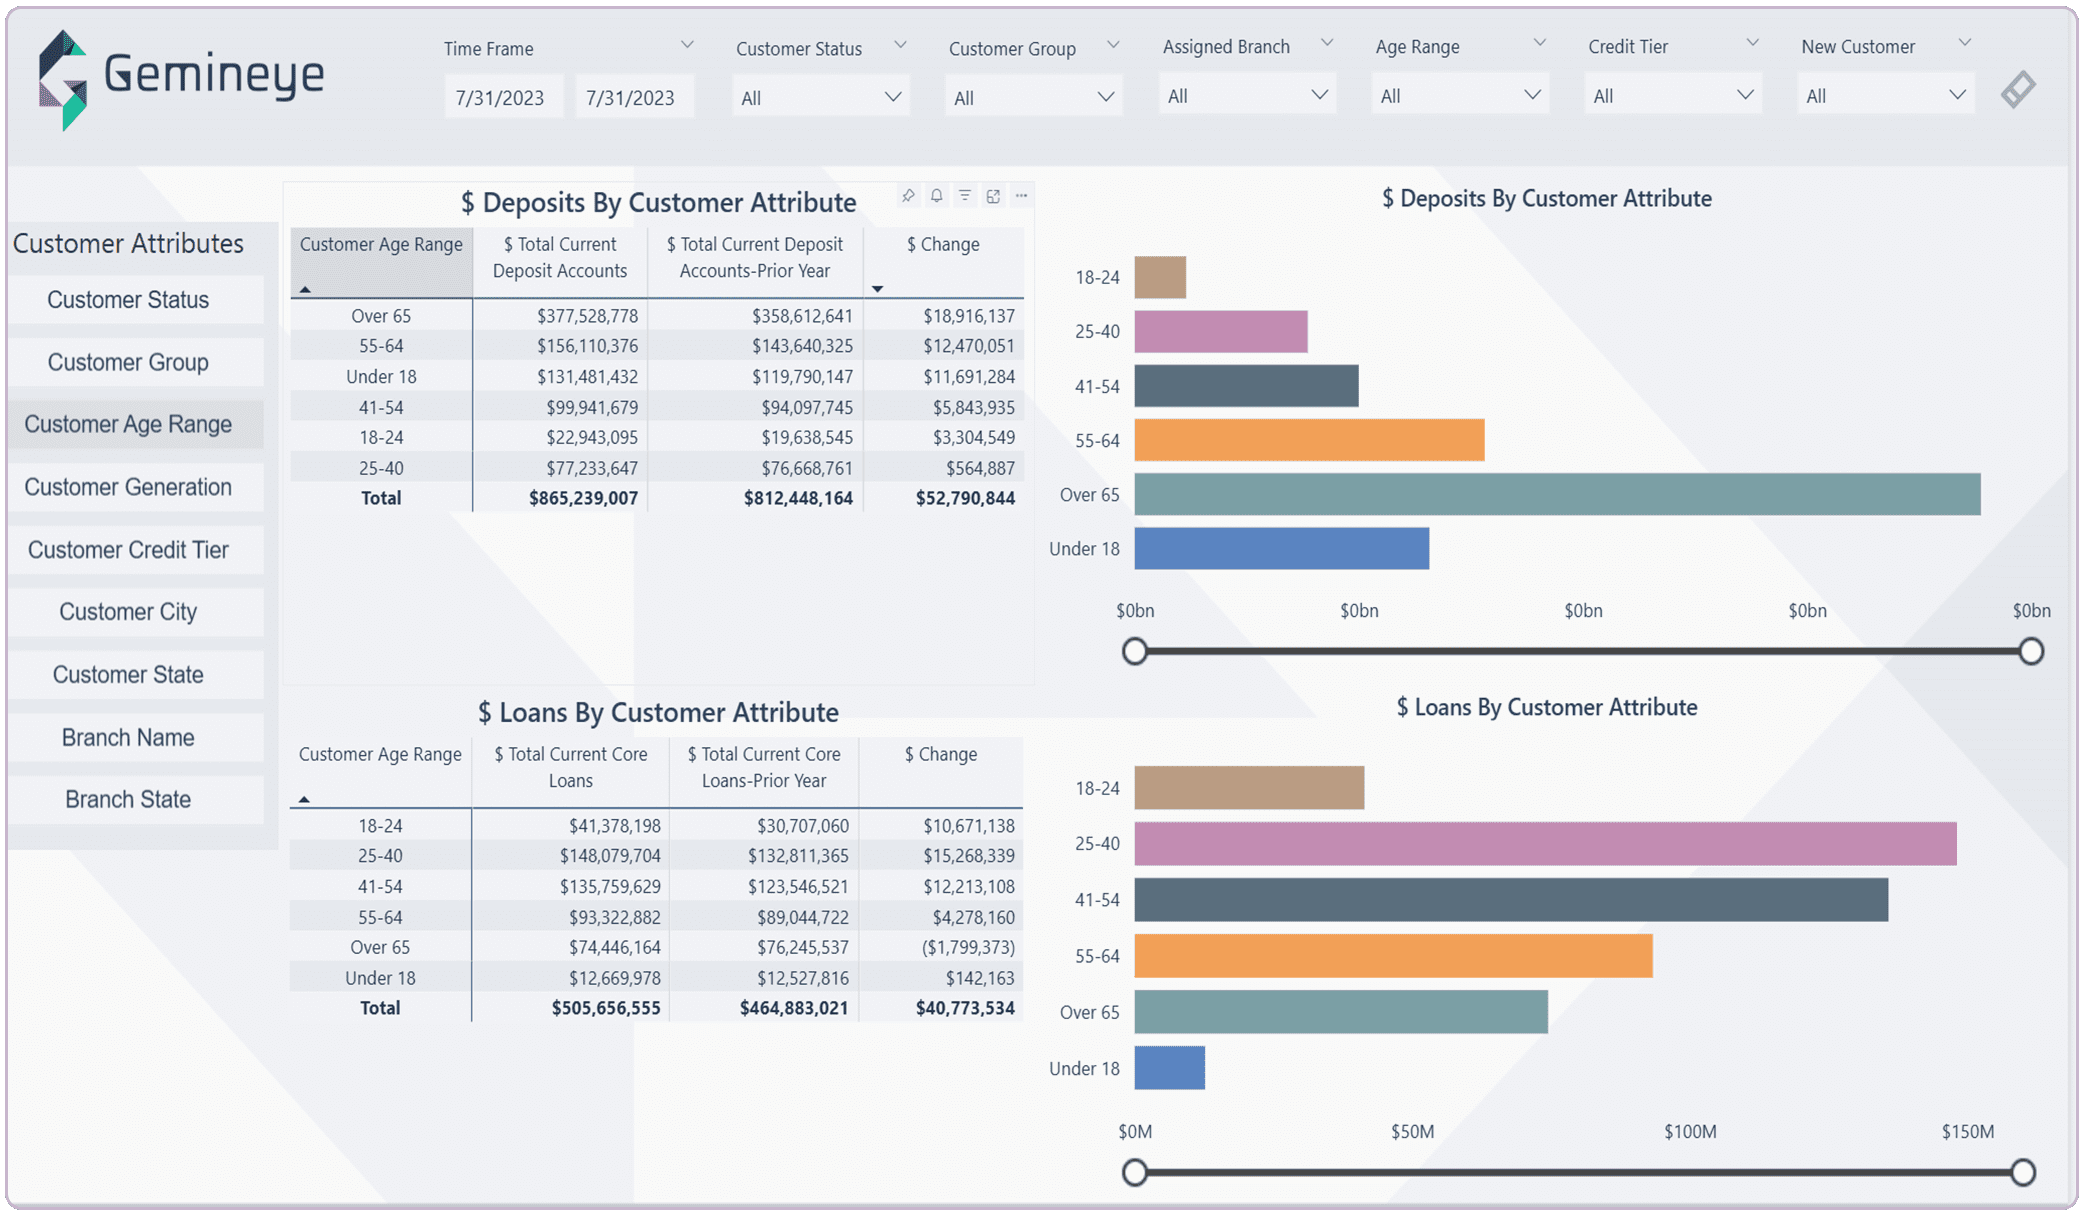Set alert with bell icon

click(x=936, y=196)
